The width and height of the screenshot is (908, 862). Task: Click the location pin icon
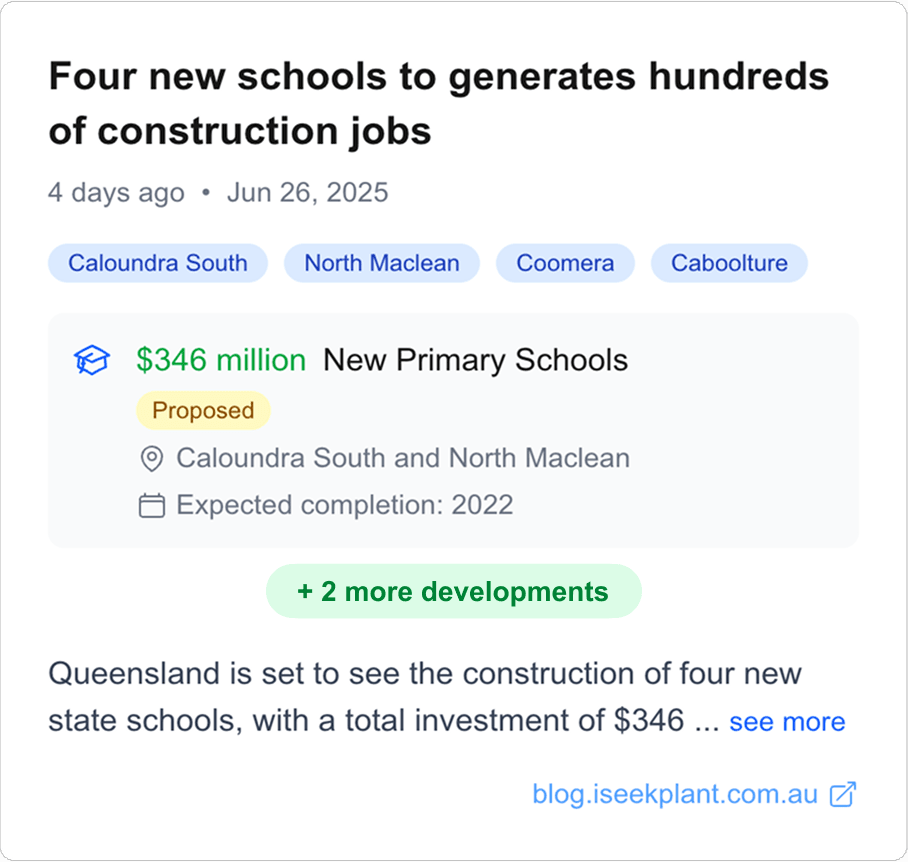pyautogui.click(x=151, y=459)
